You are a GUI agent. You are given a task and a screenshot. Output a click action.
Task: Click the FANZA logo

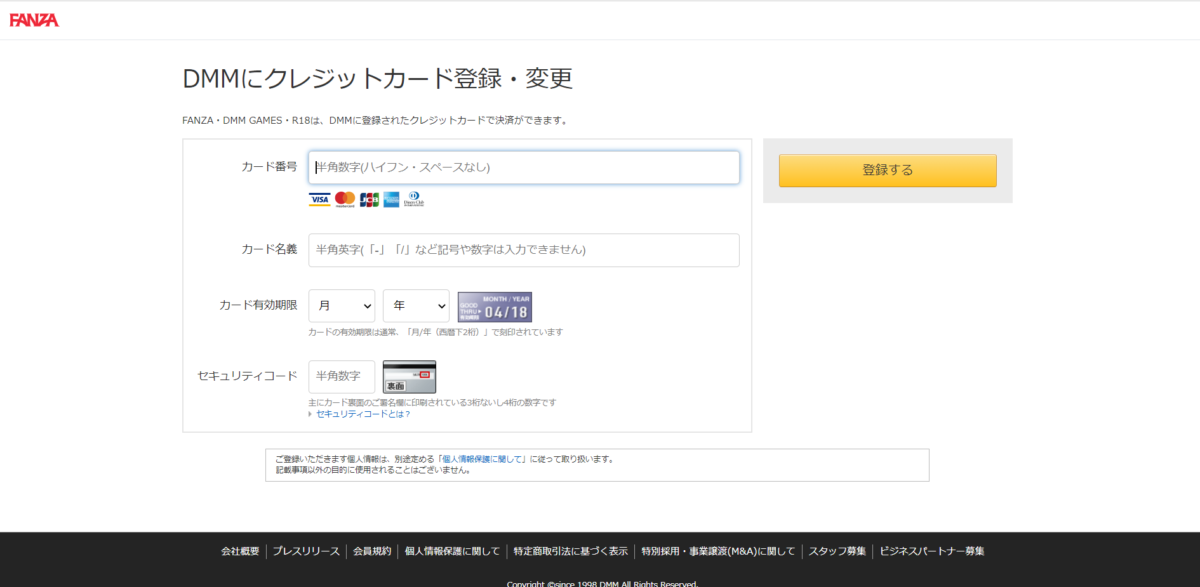coord(35,19)
